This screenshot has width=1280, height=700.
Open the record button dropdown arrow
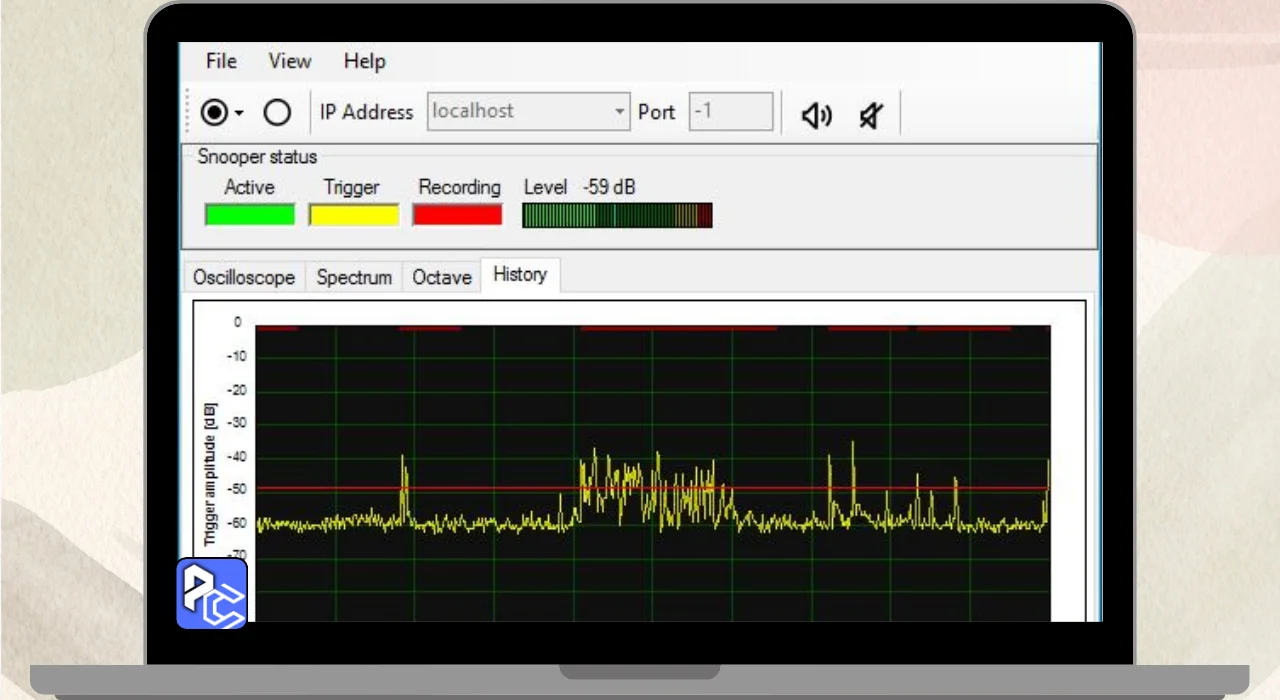pos(239,113)
